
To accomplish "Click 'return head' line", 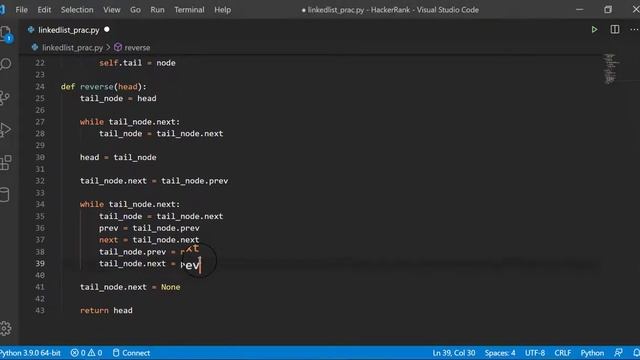I will 106,311.
